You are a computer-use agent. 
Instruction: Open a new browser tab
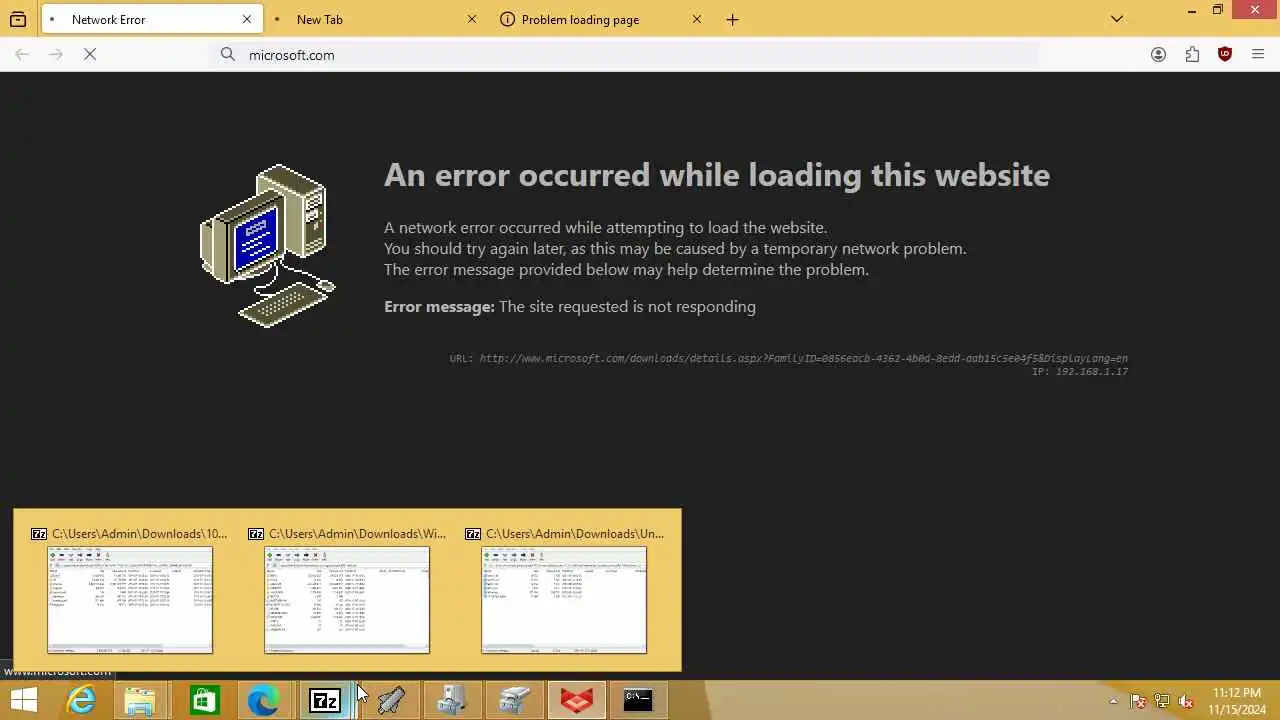click(733, 19)
